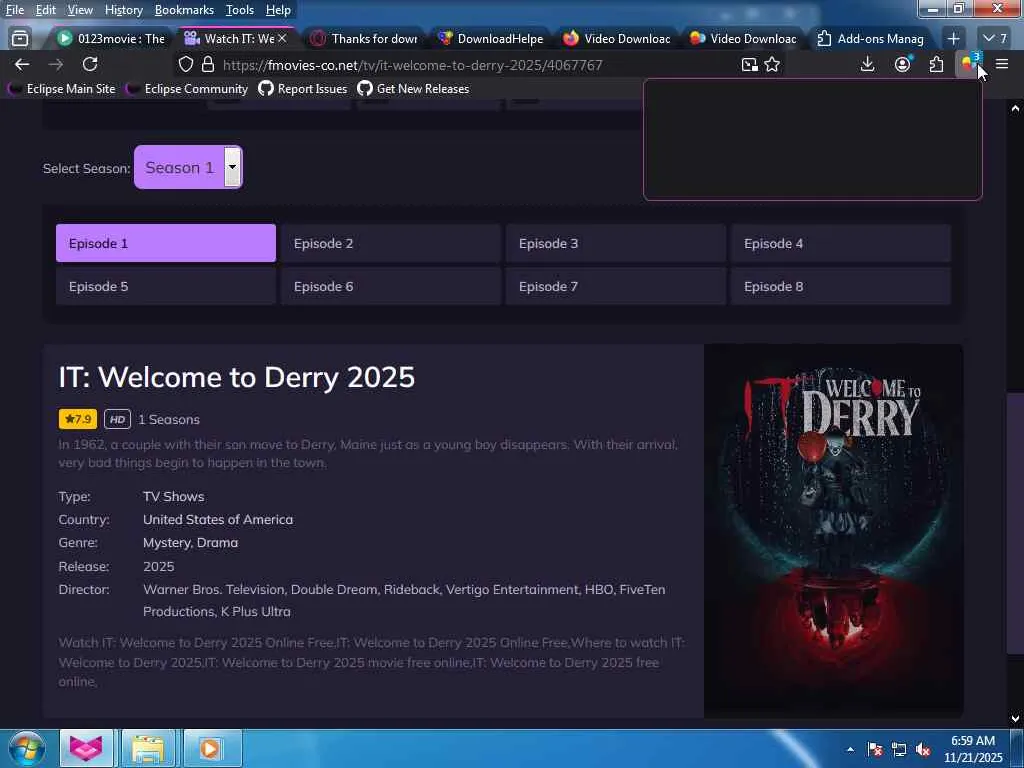Open the pink taskbar browser icon
Screen dimensions: 1024x768
(86, 748)
